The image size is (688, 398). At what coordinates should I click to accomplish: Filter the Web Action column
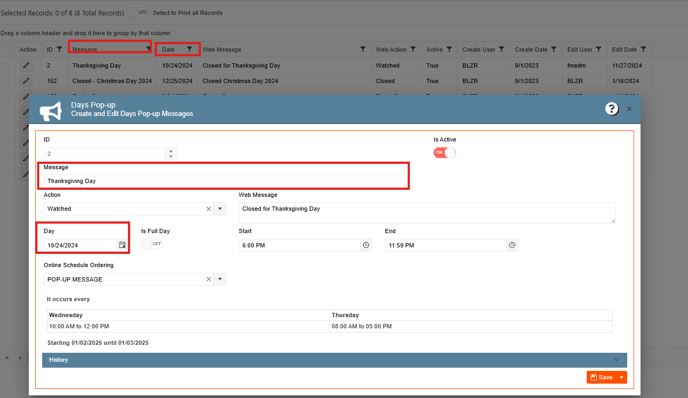pyautogui.click(x=413, y=49)
